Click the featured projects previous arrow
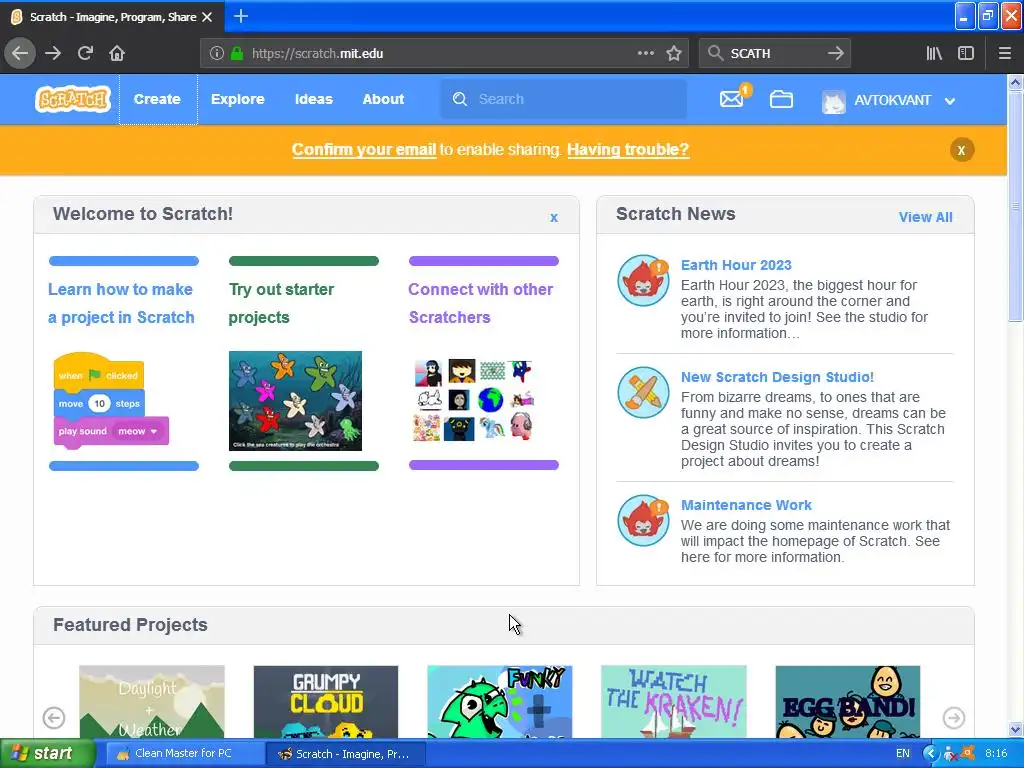The image size is (1024, 768). point(54,718)
